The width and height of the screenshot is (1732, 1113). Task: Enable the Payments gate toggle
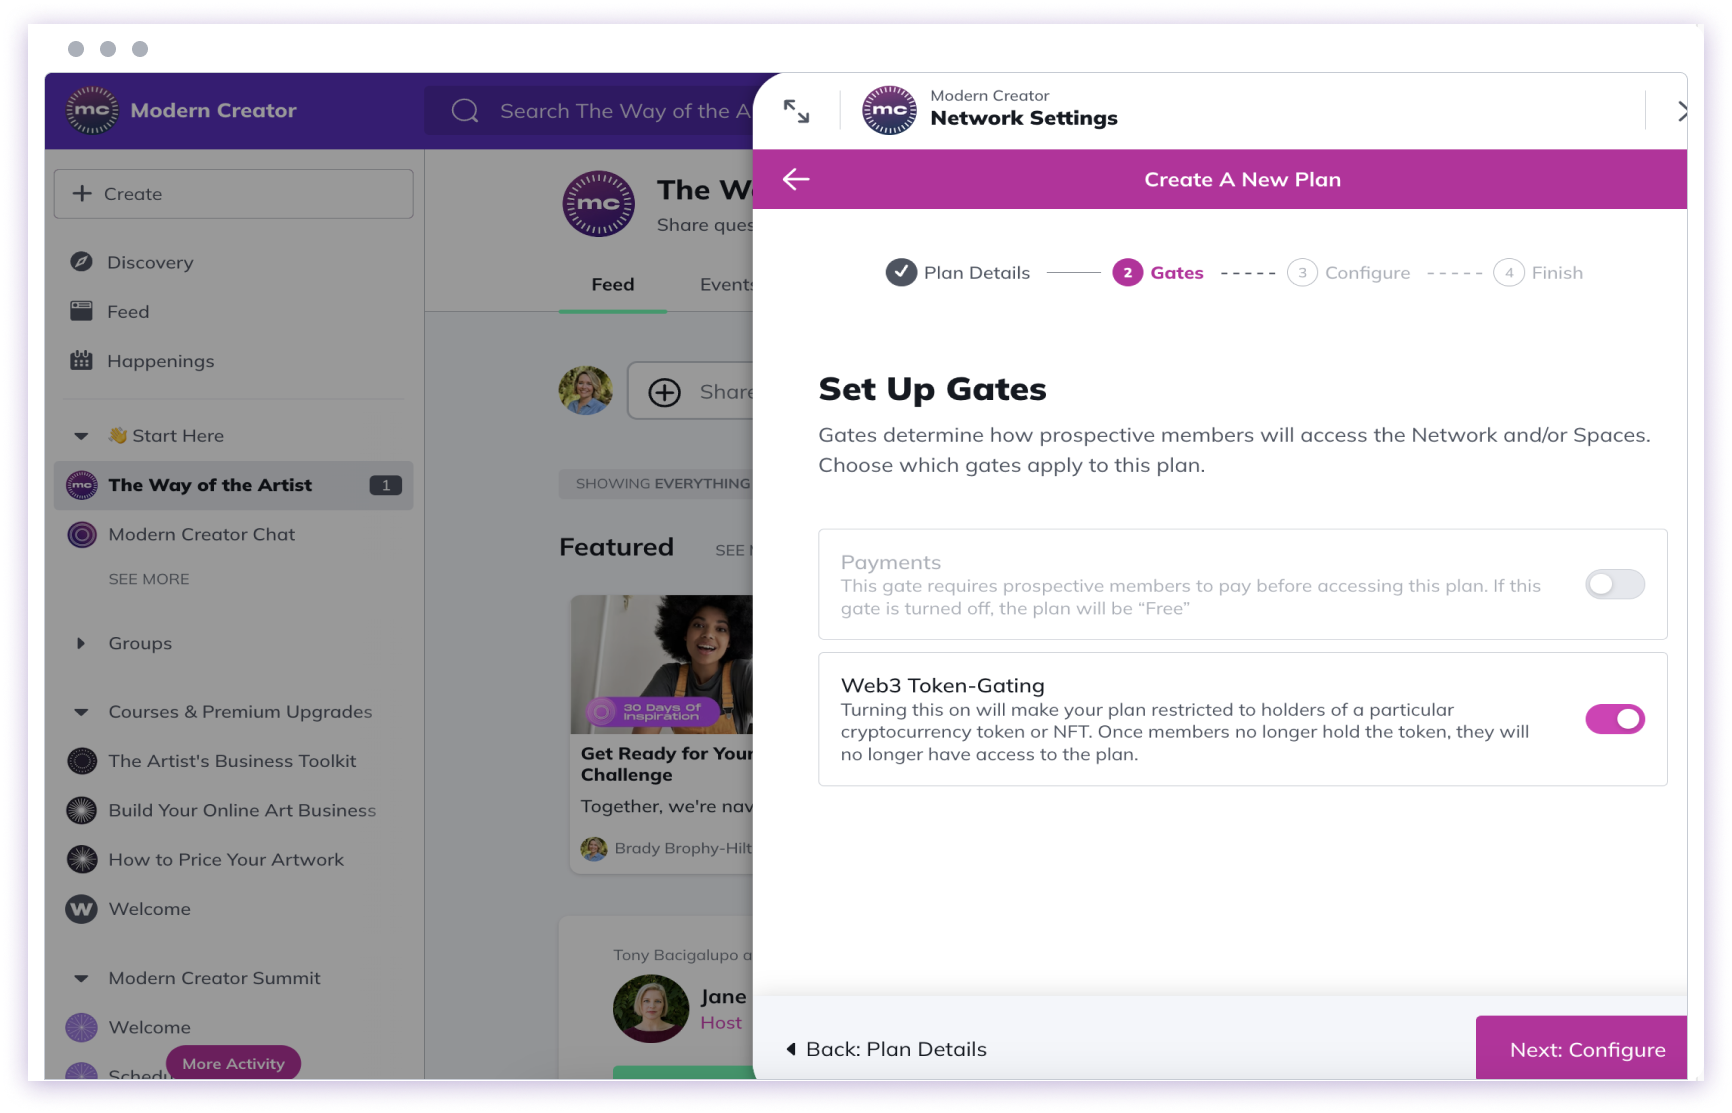pyautogui.click(x=1614, y=584)
